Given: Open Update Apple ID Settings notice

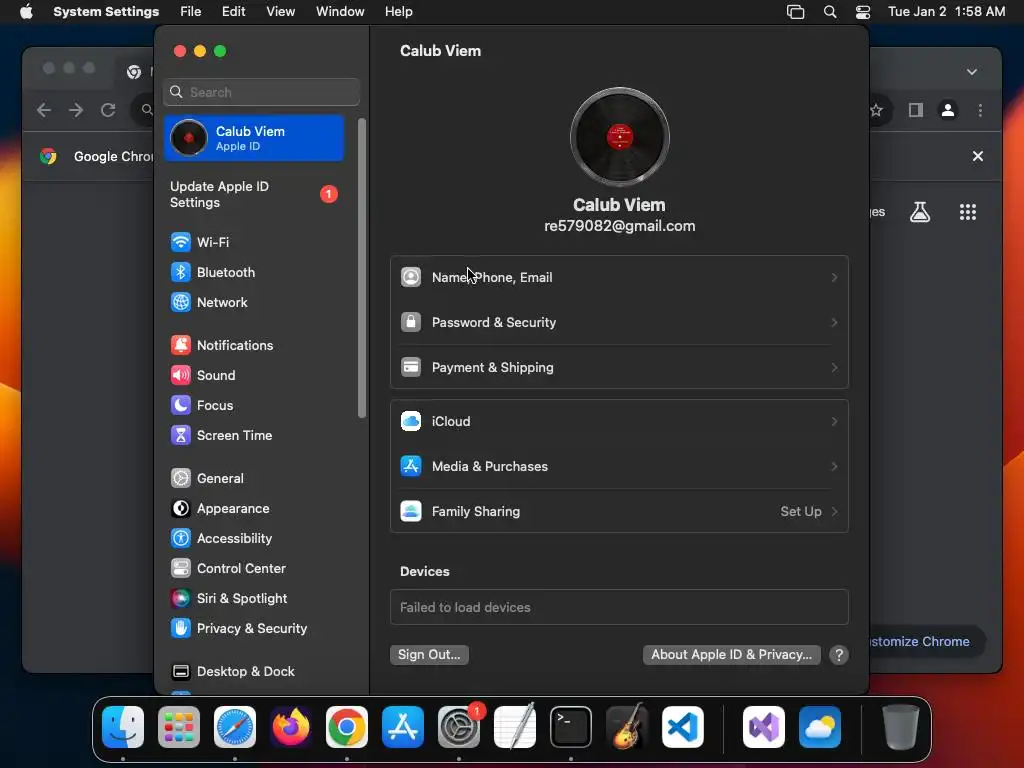Looking at the screenshot, I should (255, 195).
